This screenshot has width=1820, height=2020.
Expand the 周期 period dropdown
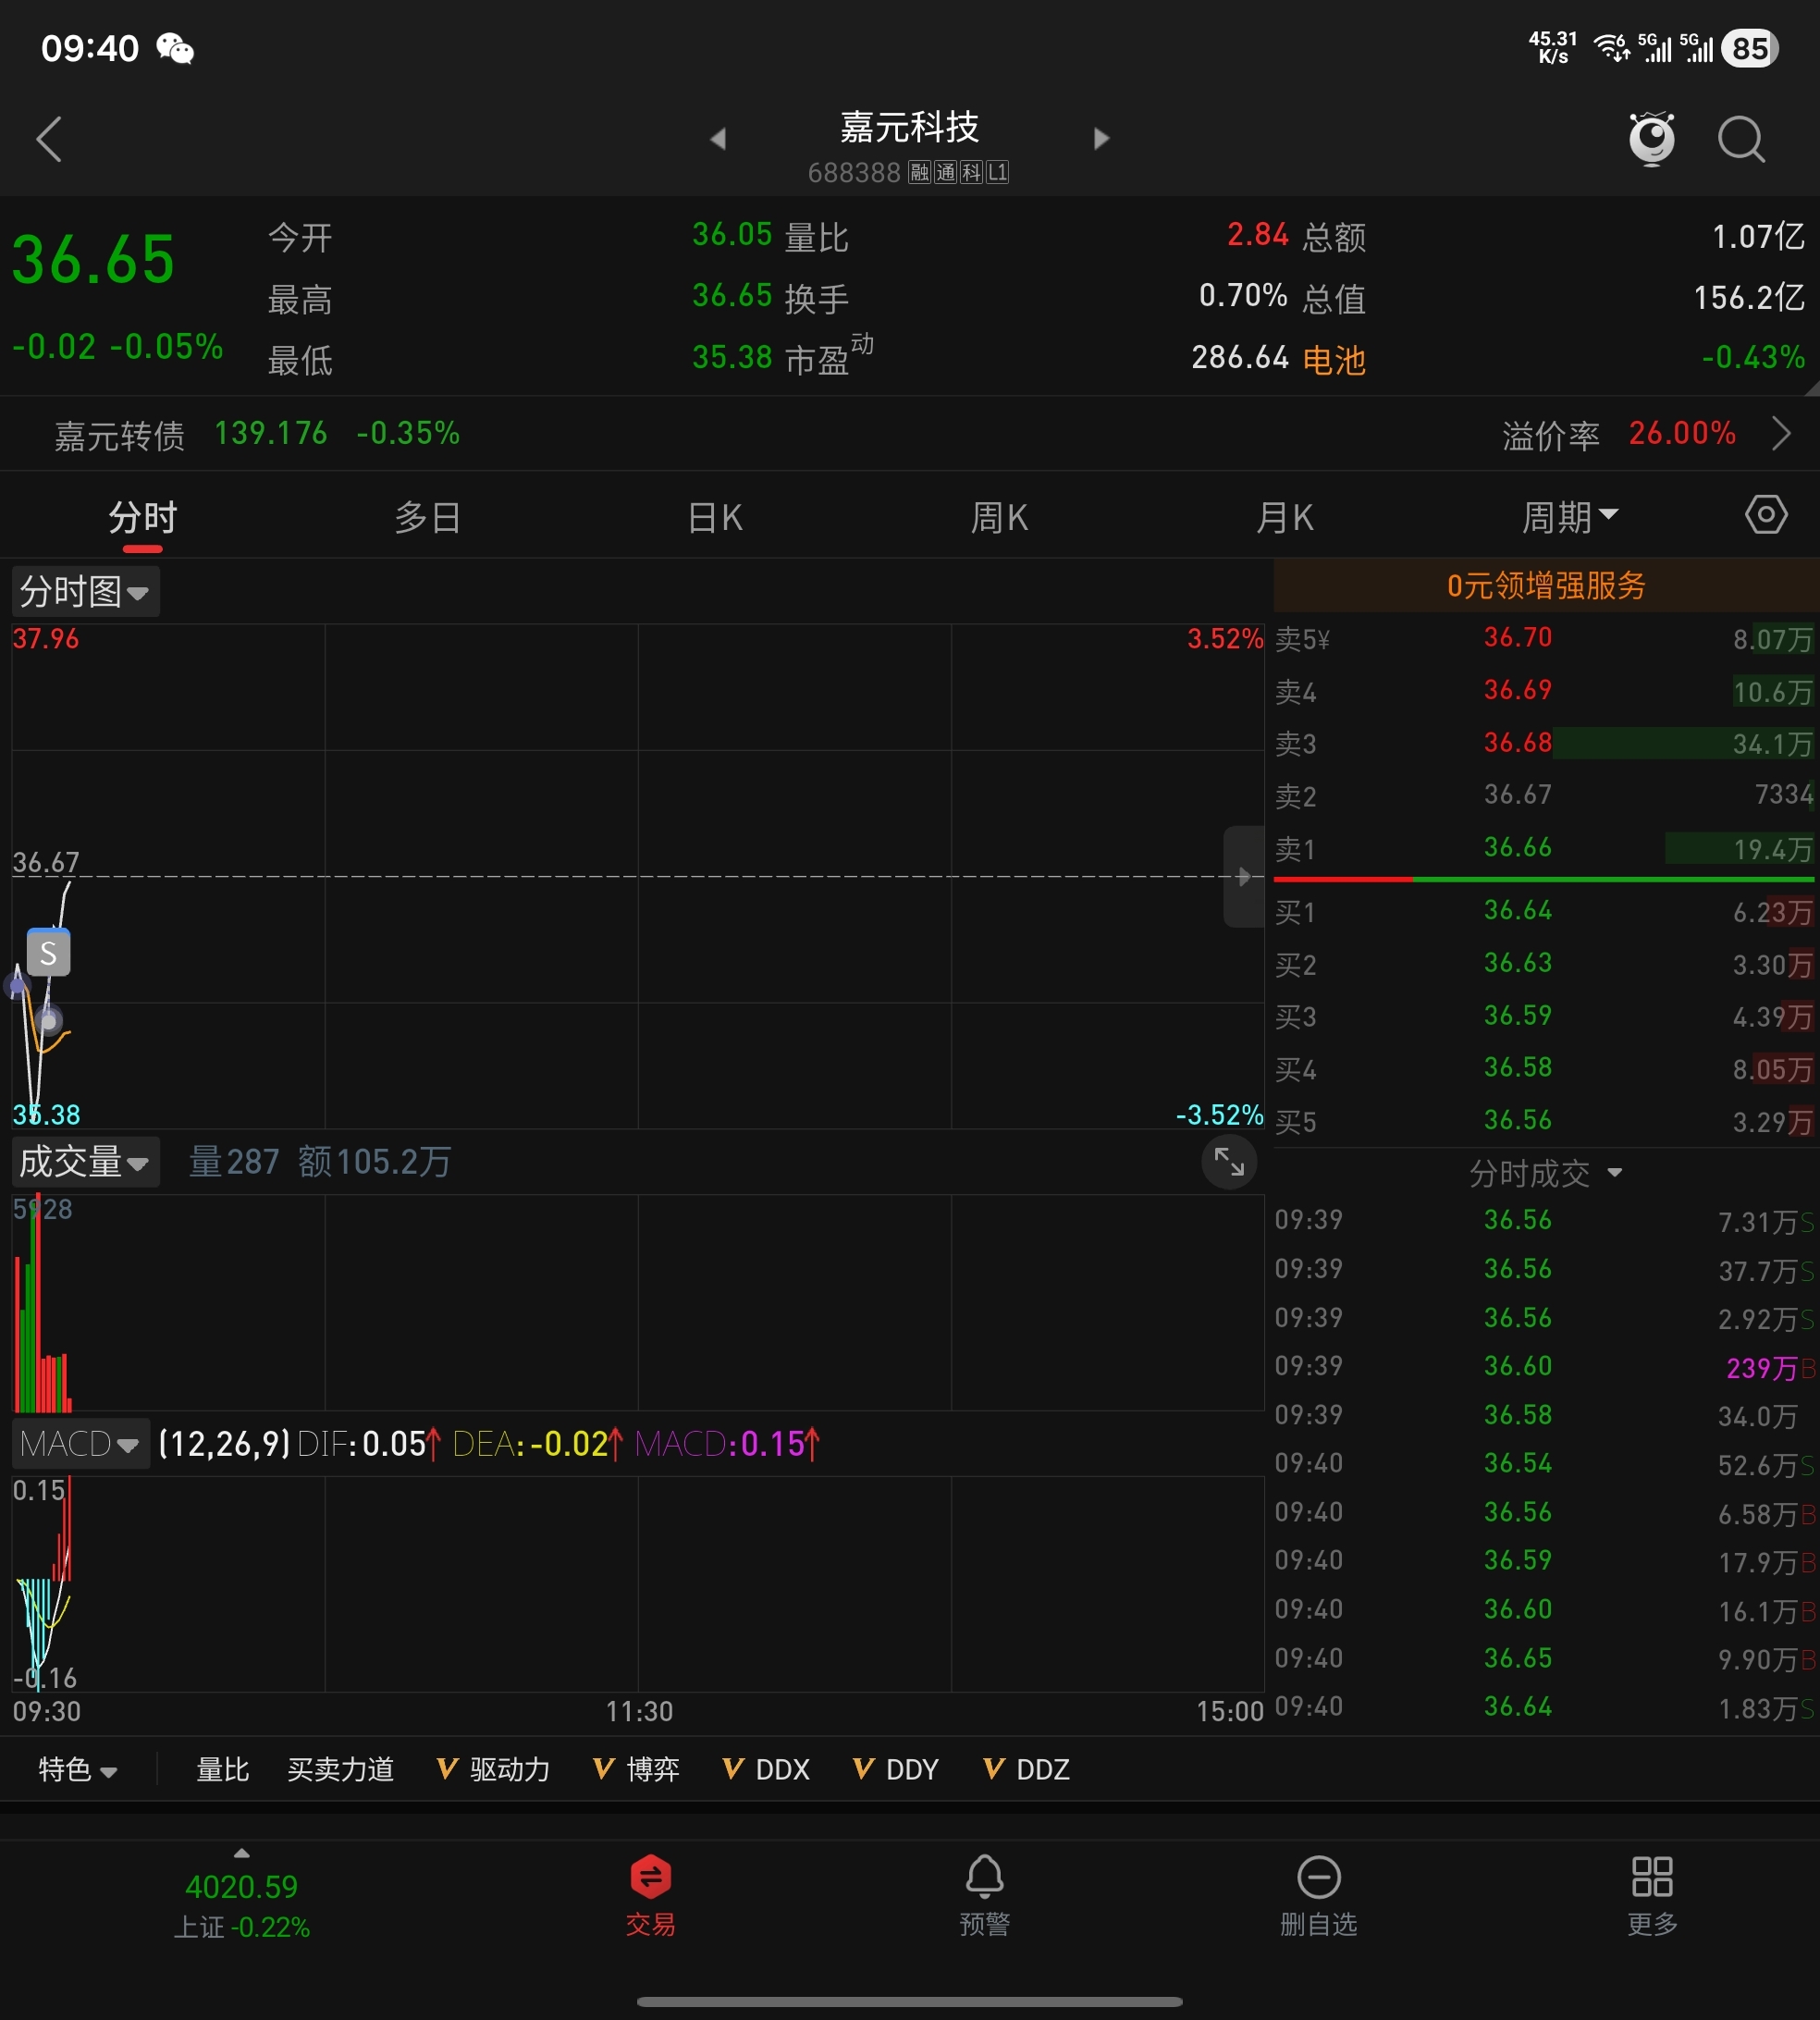click(1568, 517)
